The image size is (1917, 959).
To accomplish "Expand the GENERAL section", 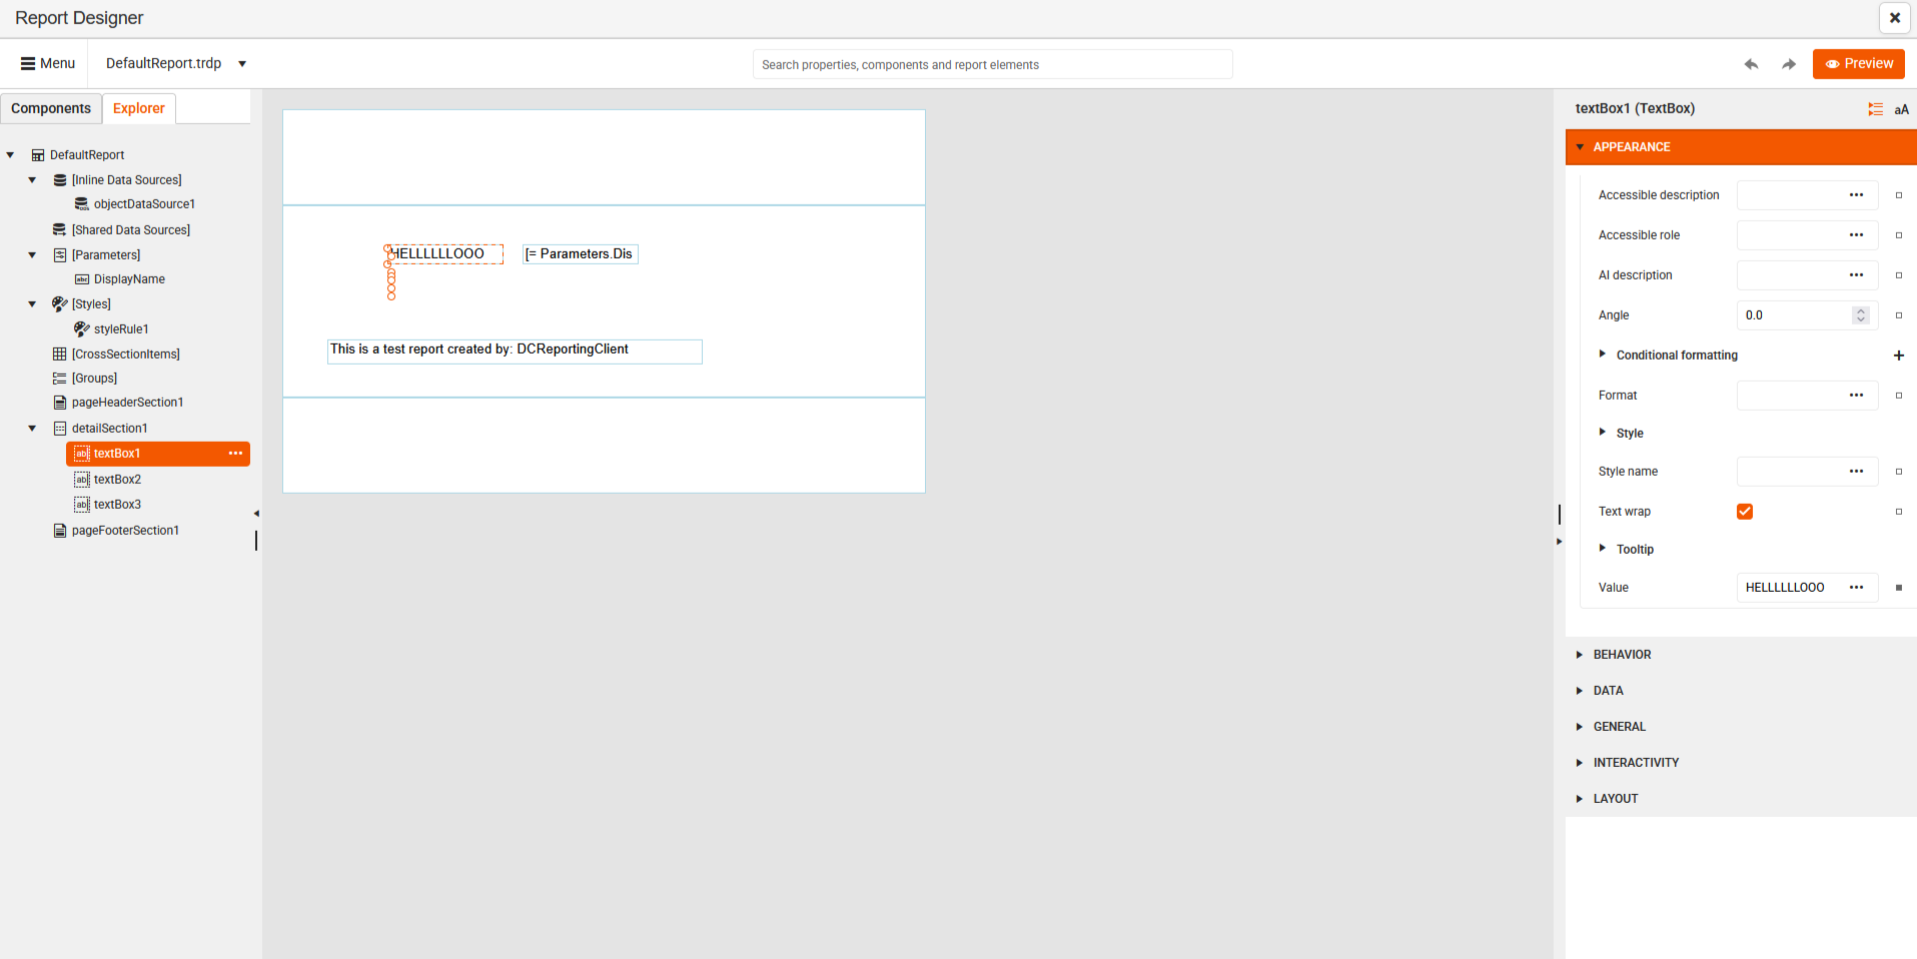I will pyautogui.click(x=1741, y=726).
